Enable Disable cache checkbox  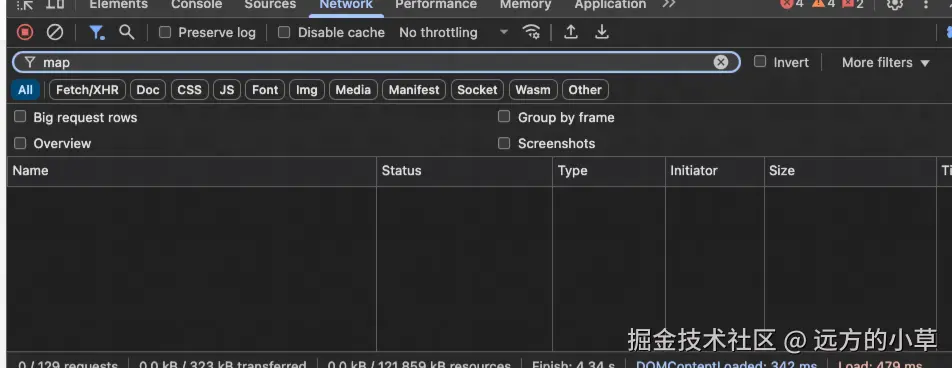point(284,32)
